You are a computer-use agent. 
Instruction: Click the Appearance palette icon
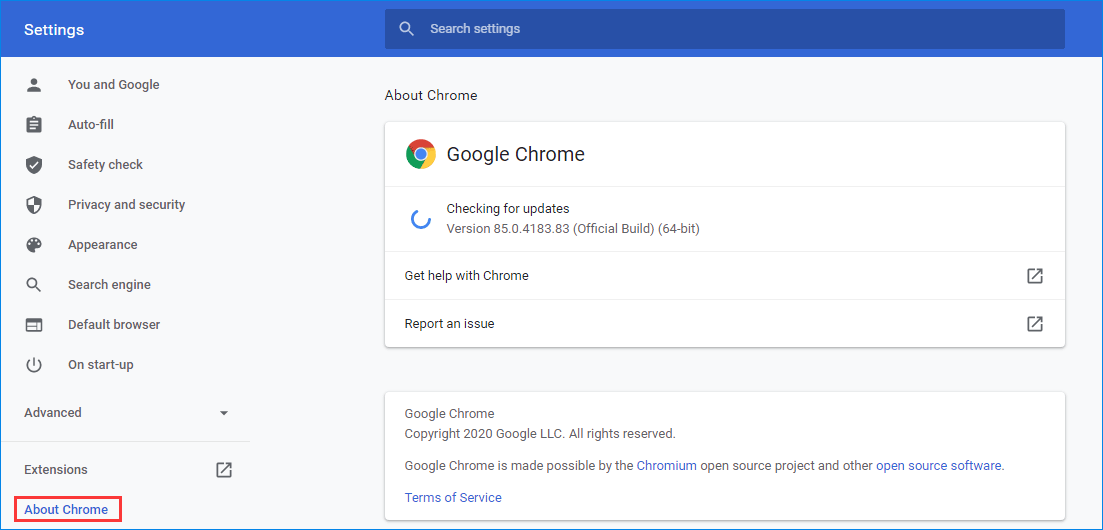pyautogui.click(x=34, y=245)
